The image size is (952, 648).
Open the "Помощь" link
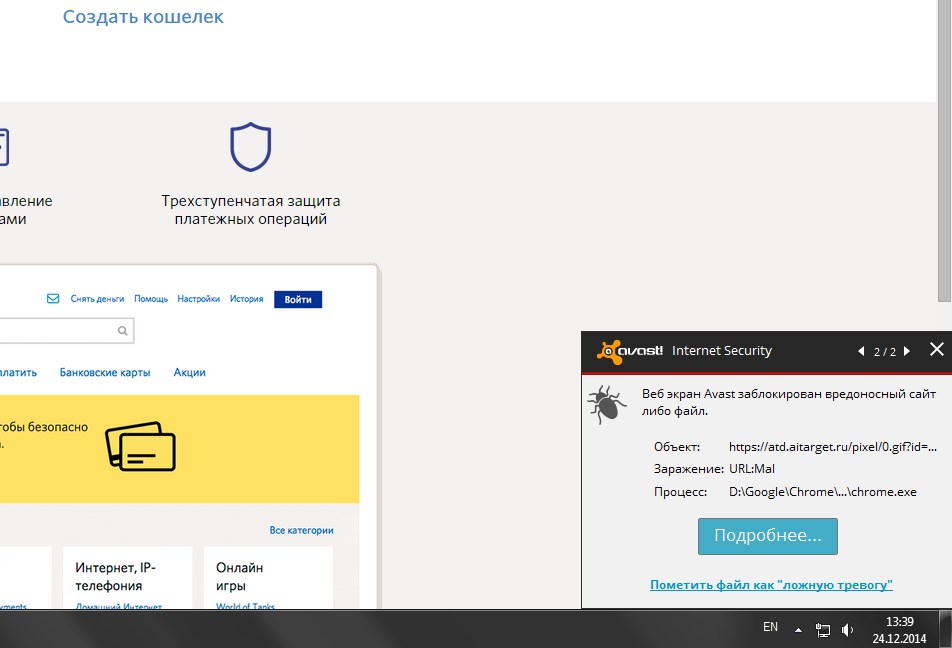[151, 299]
